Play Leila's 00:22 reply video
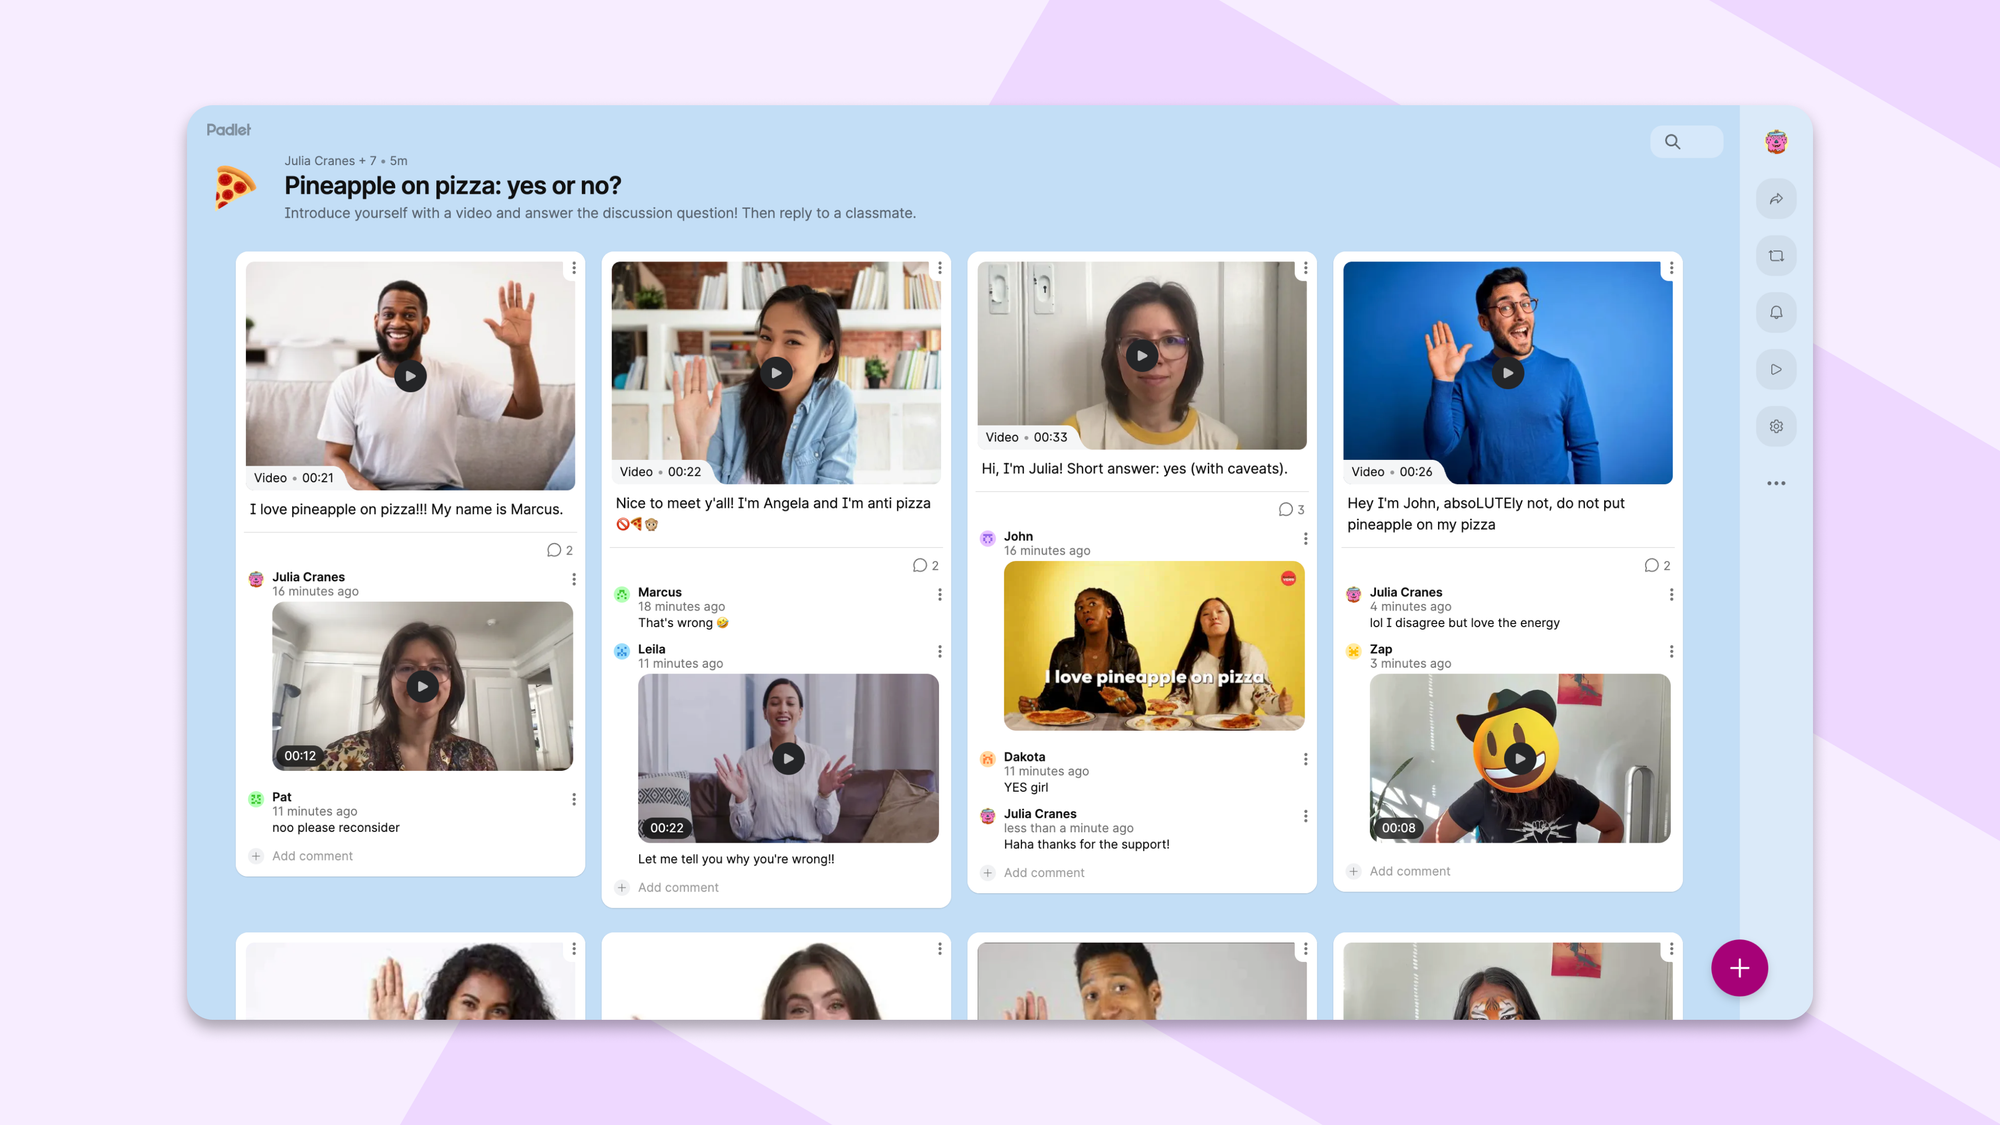 (788, 758)
